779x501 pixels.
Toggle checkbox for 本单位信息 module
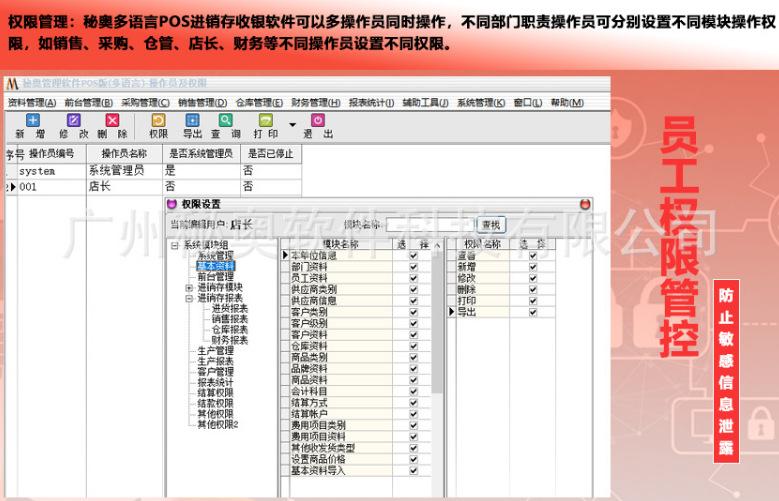click(413, 255)
